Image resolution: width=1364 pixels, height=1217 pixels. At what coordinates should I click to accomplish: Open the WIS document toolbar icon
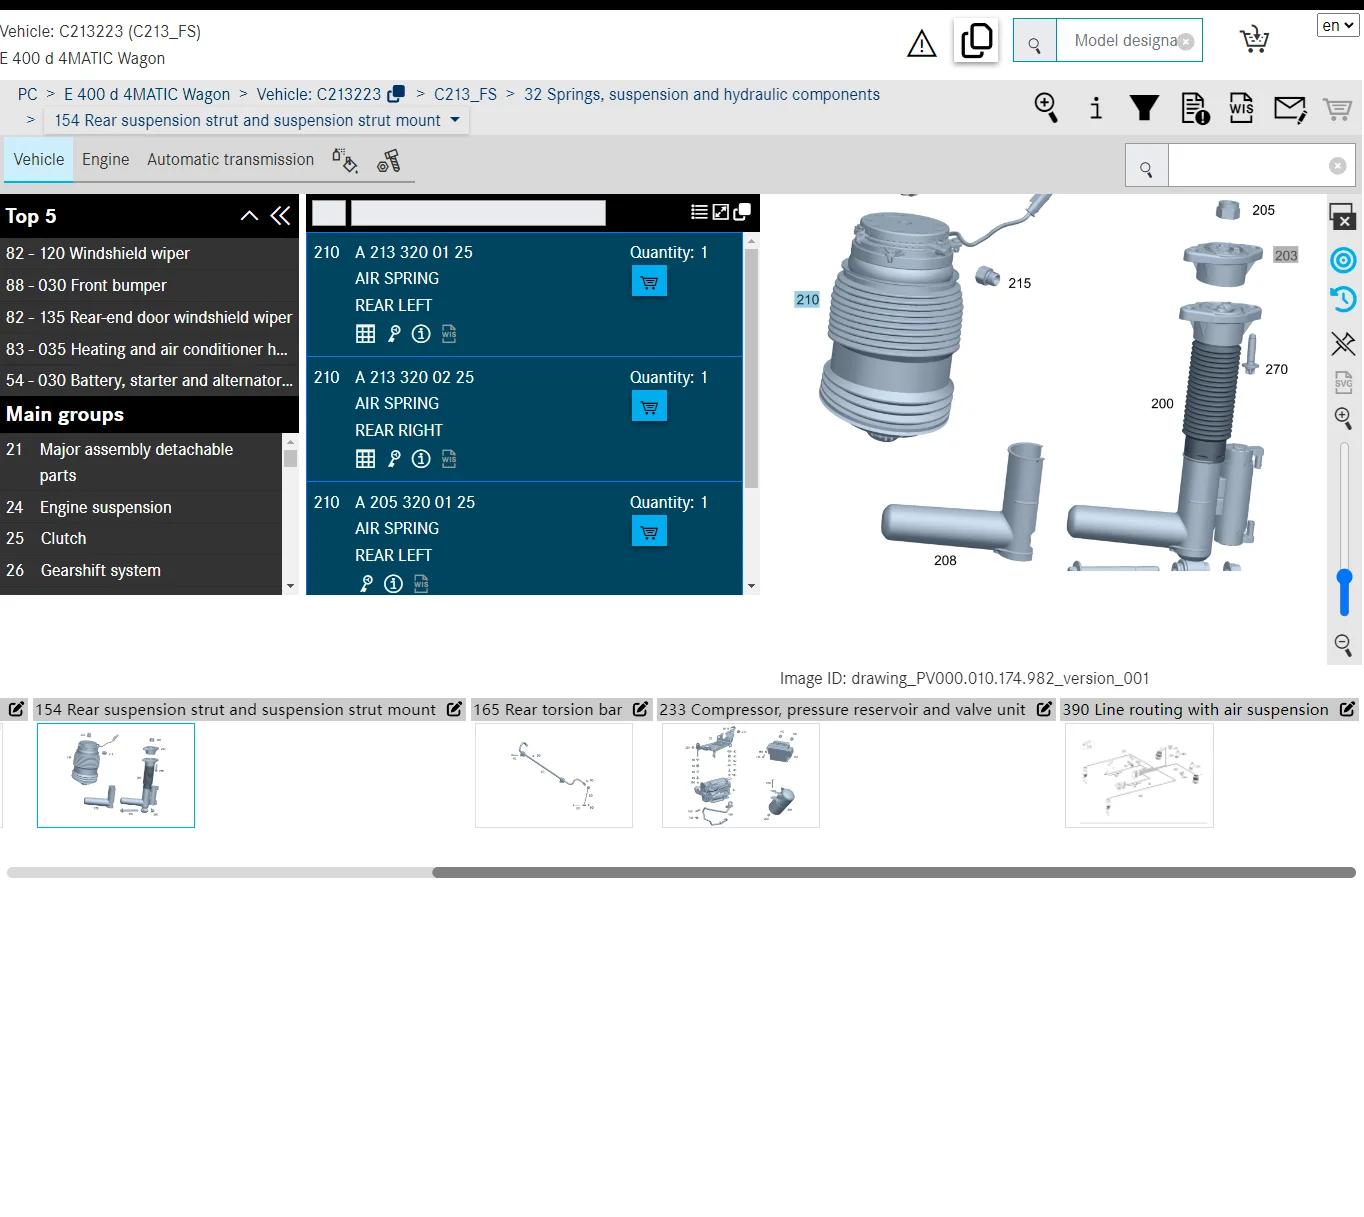pyautogui.click(x=1241, y=107)
